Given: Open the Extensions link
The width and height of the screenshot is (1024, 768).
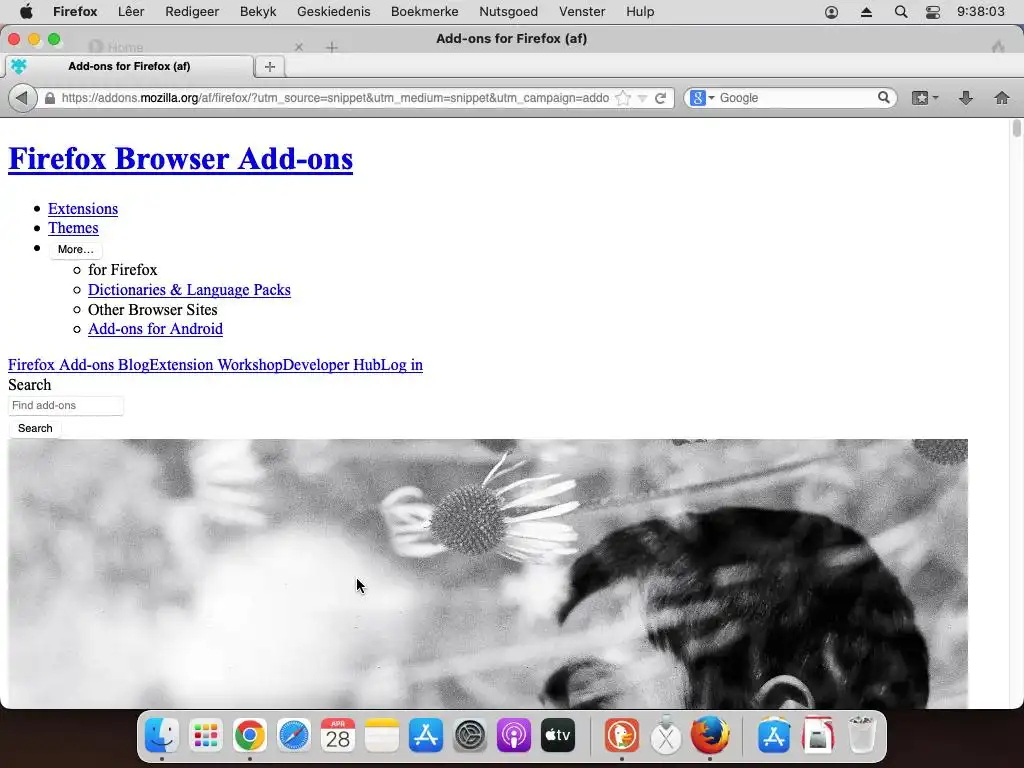Looking at the screenshot, I should click(83, 209).
